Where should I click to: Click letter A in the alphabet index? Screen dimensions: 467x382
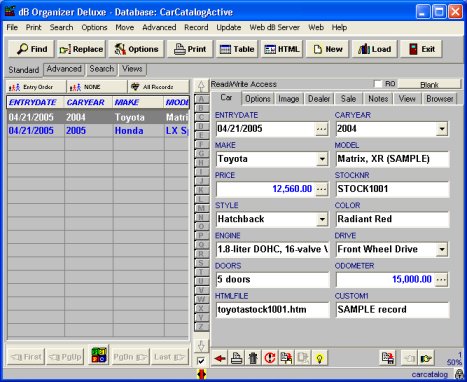pyautogui.click(x=201, y=99)
